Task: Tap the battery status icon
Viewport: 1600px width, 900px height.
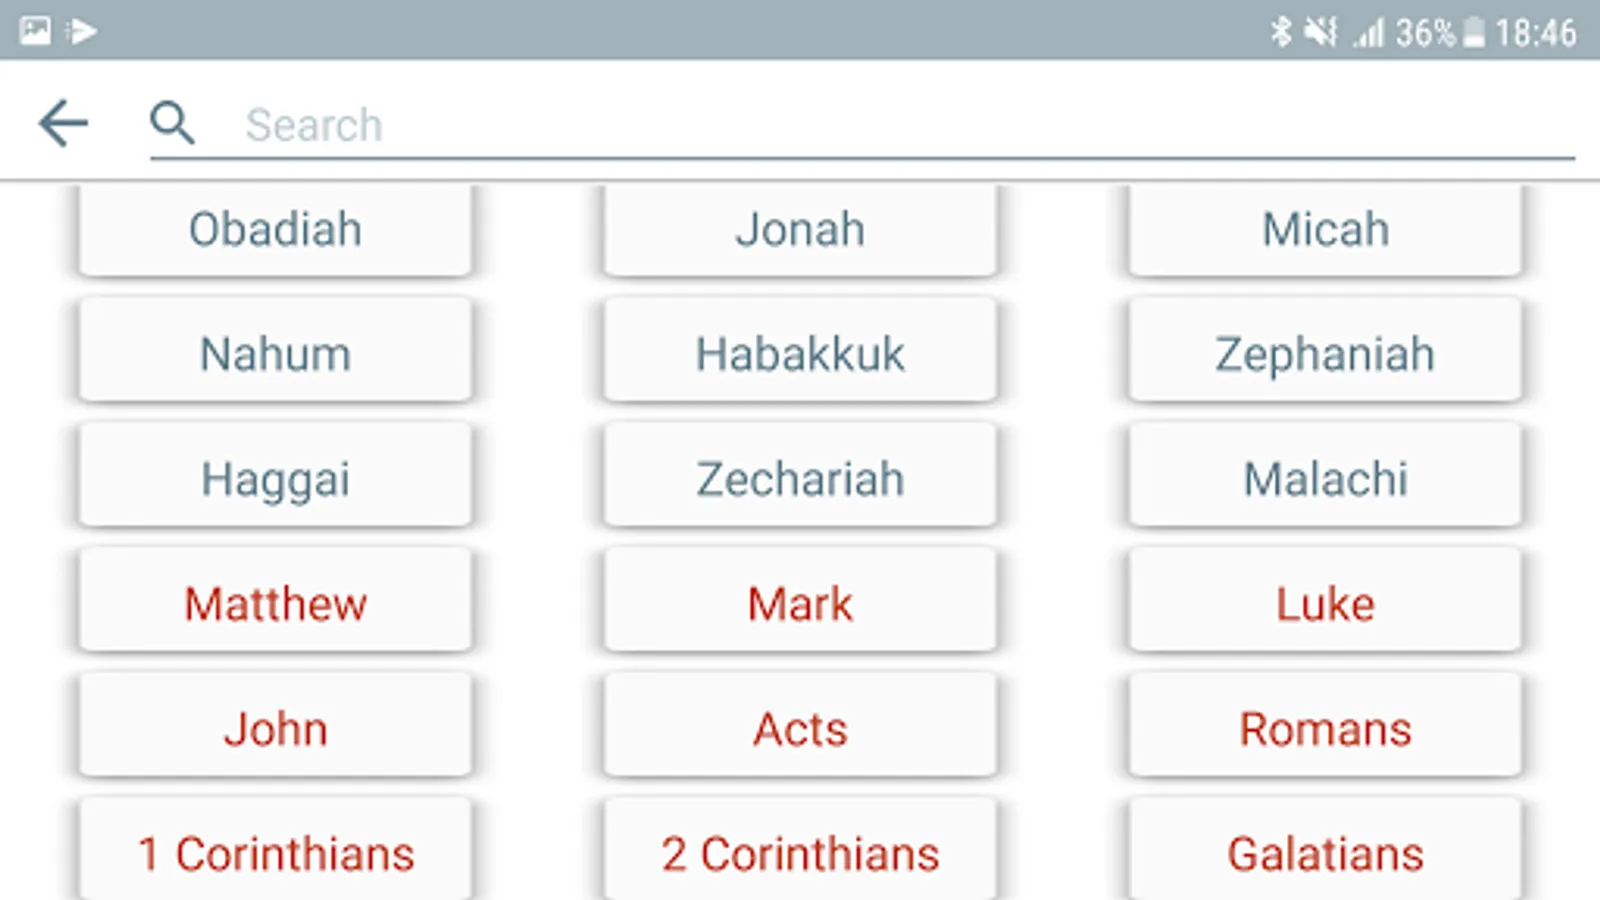Action: point(1473,32)
